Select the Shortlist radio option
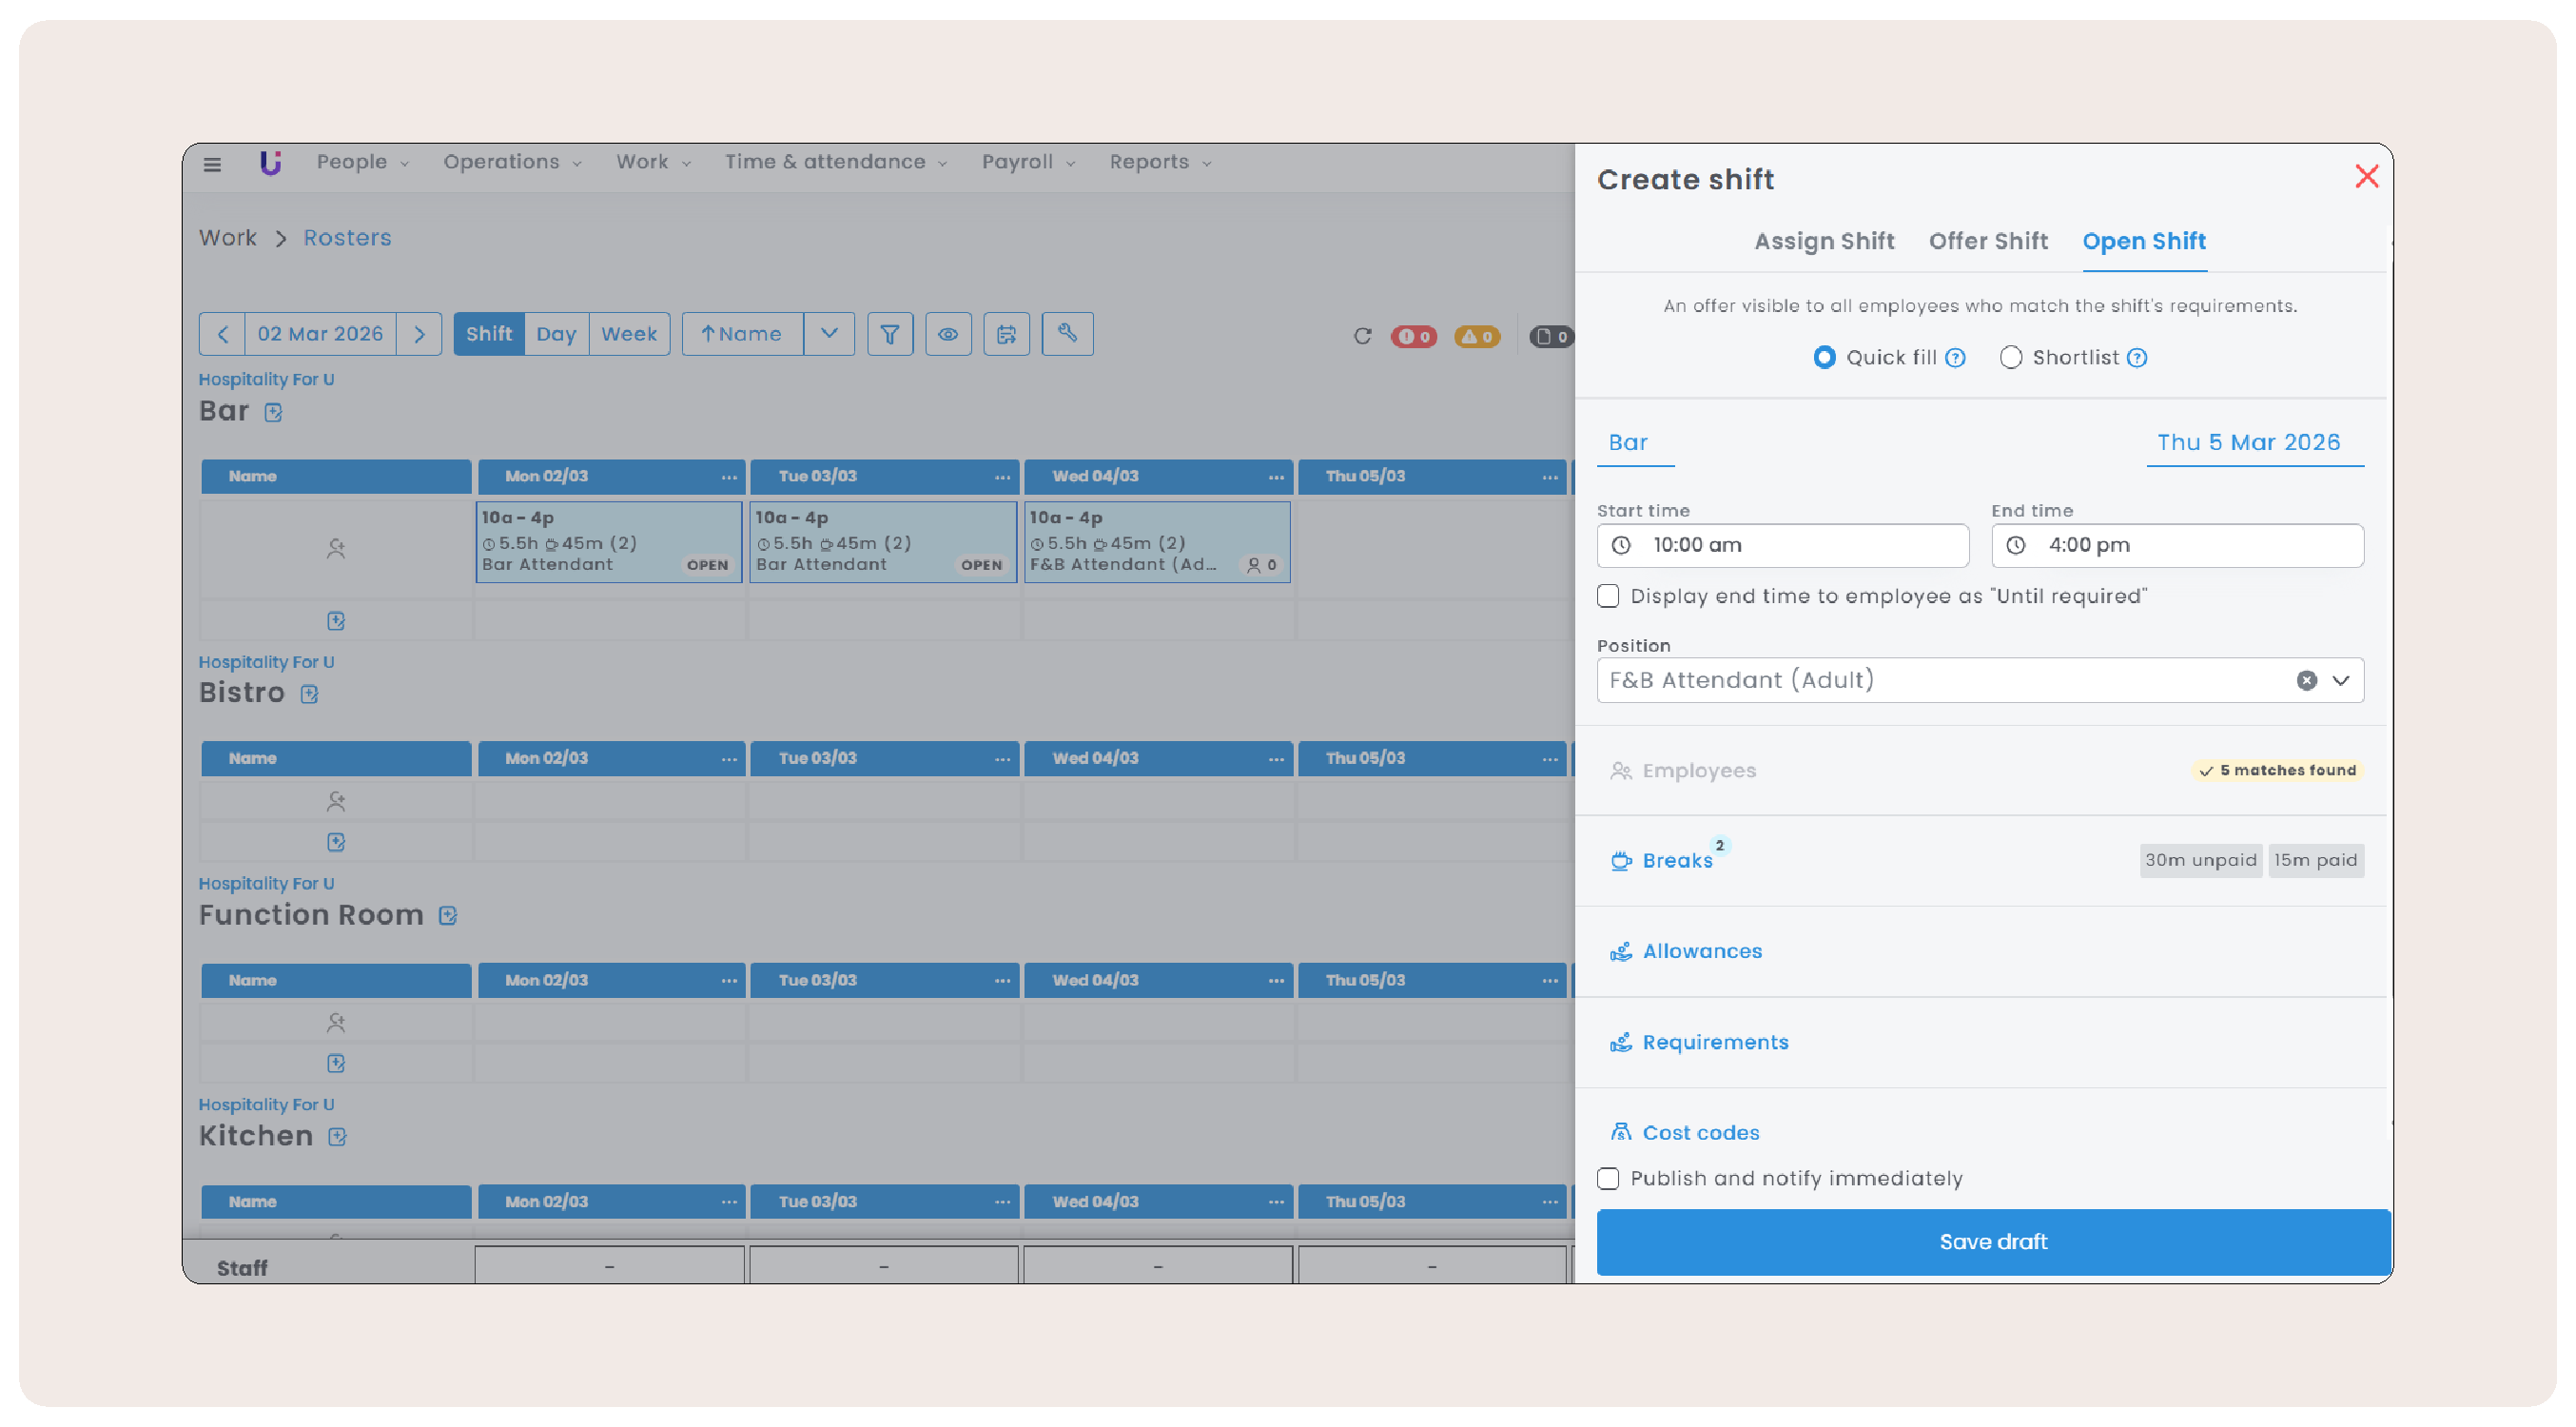 coord(2010,358)
